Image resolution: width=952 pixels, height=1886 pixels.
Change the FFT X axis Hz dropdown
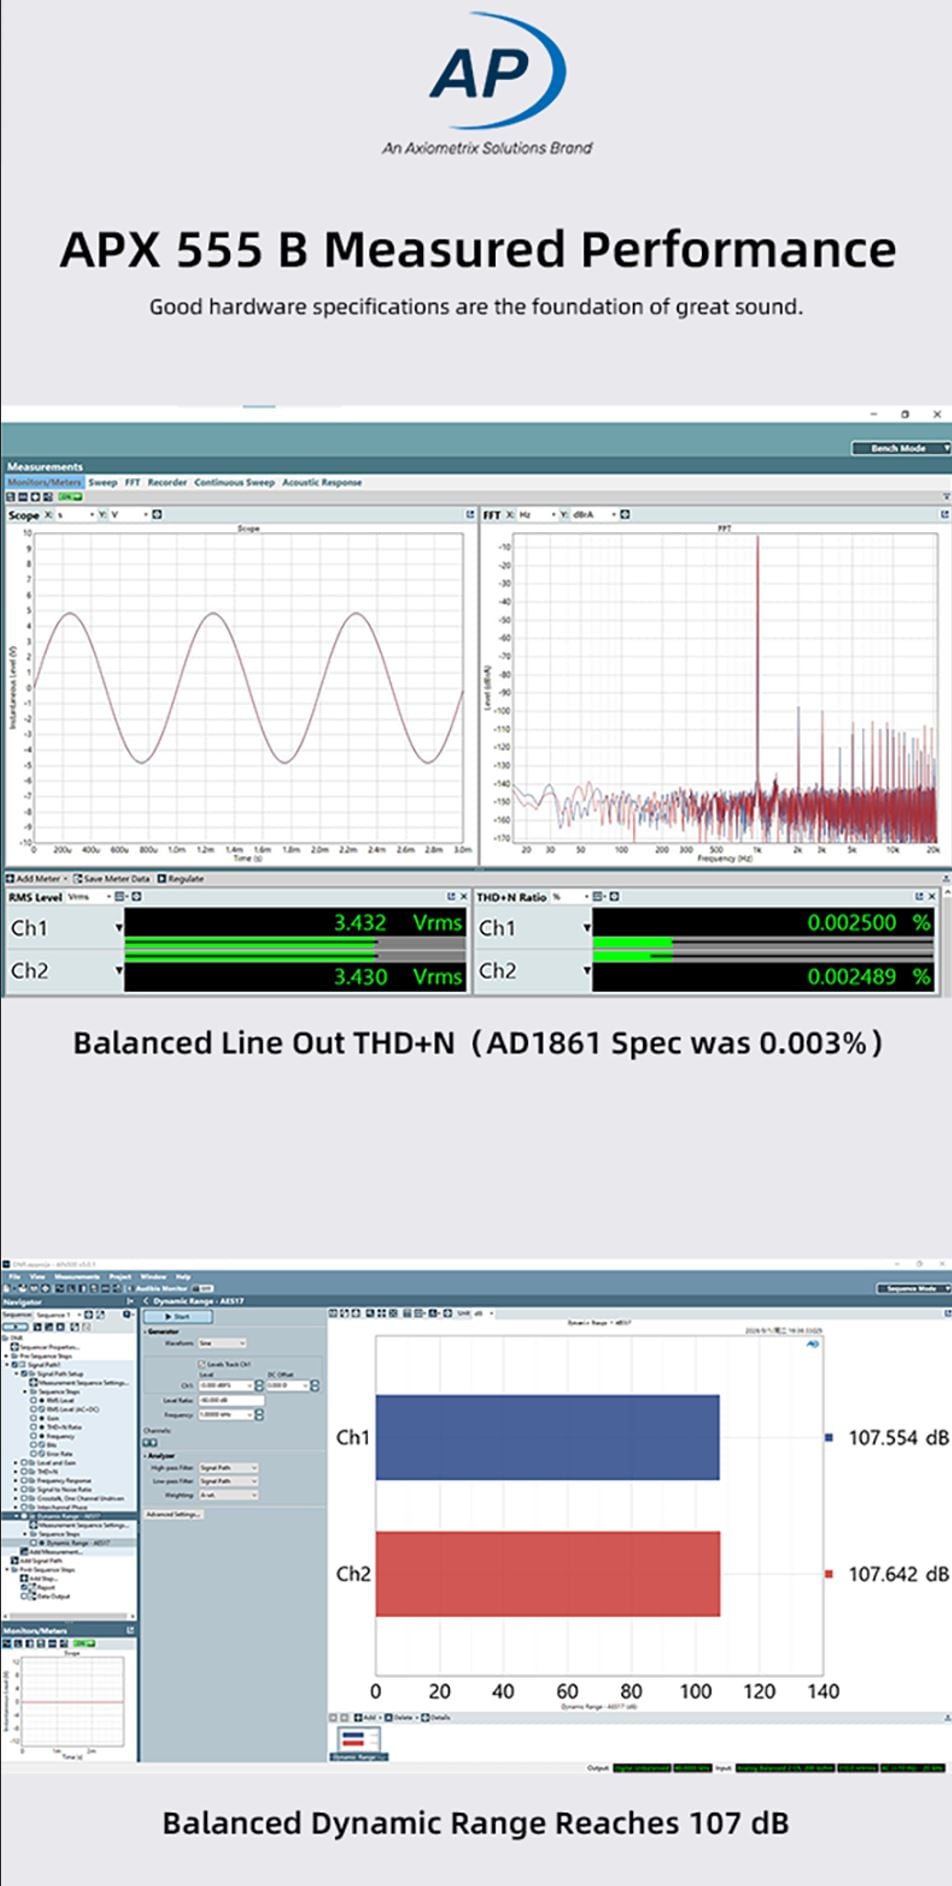pyautogui.click(x=538, y=515)
